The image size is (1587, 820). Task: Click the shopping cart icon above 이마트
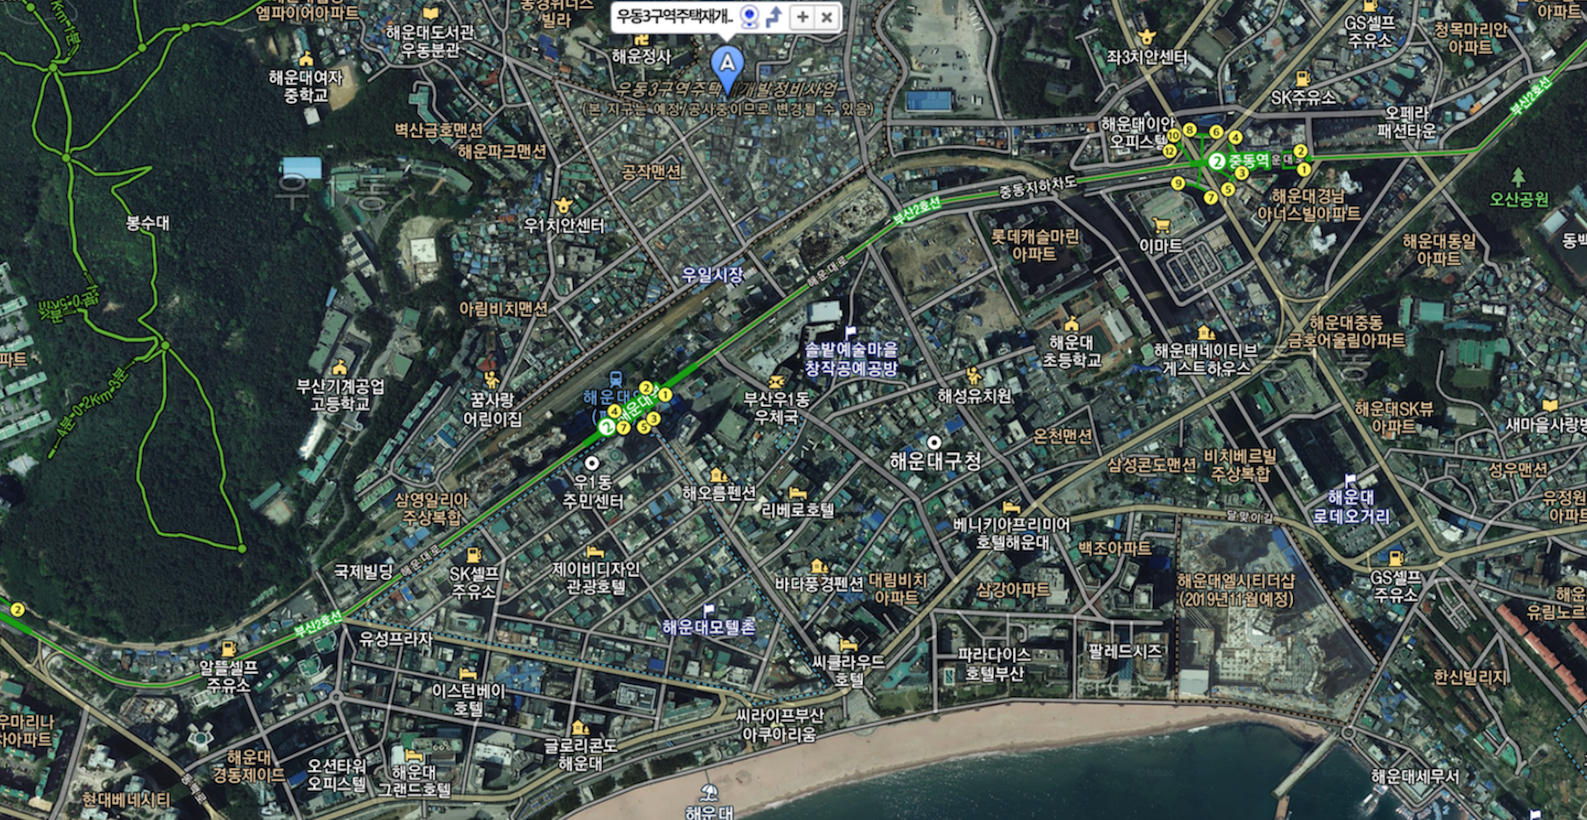pos(1160,226)
